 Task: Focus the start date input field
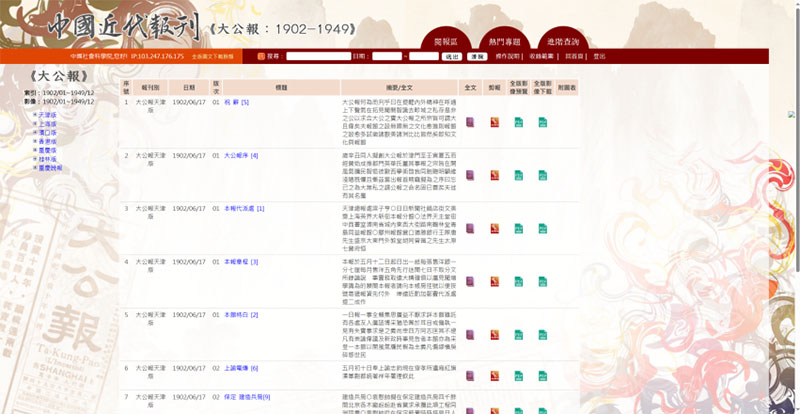click(x=387, y=56)
